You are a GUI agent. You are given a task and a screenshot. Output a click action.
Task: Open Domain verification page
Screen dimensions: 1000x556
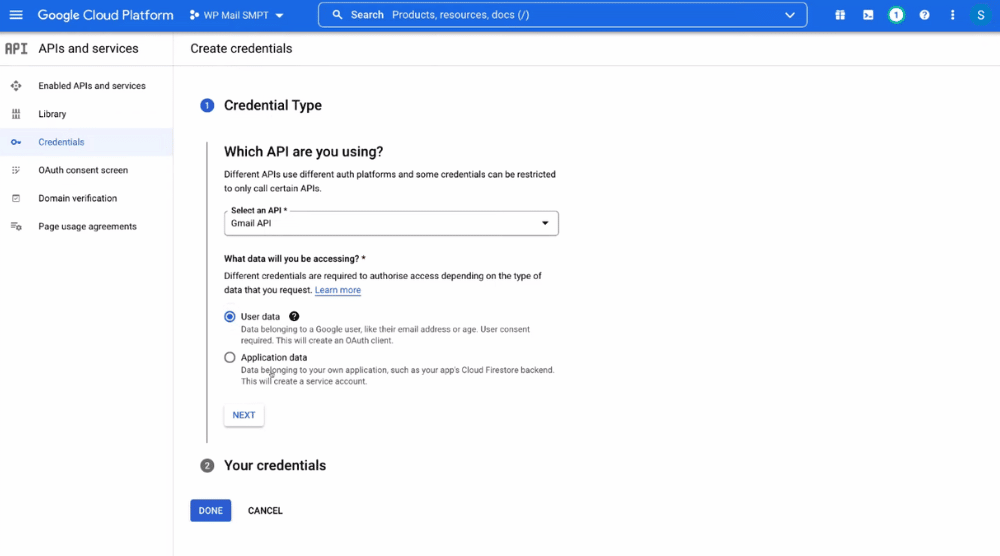86,198
